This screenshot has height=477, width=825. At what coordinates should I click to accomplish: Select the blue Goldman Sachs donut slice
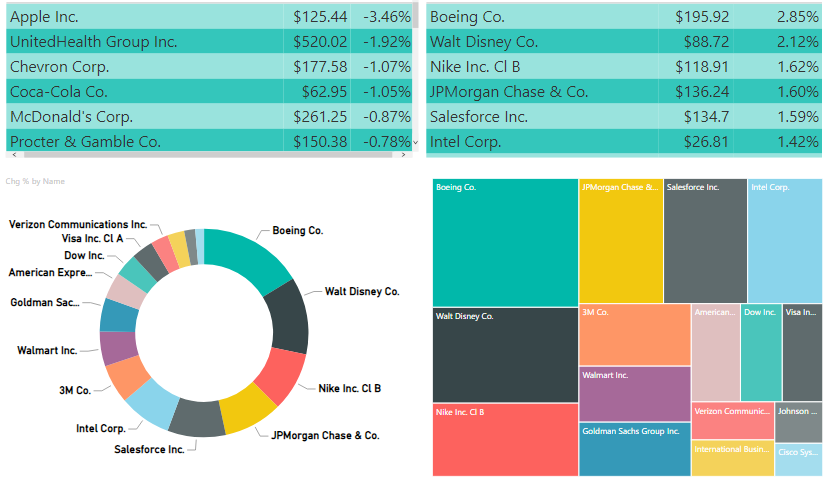coord(119,316)
